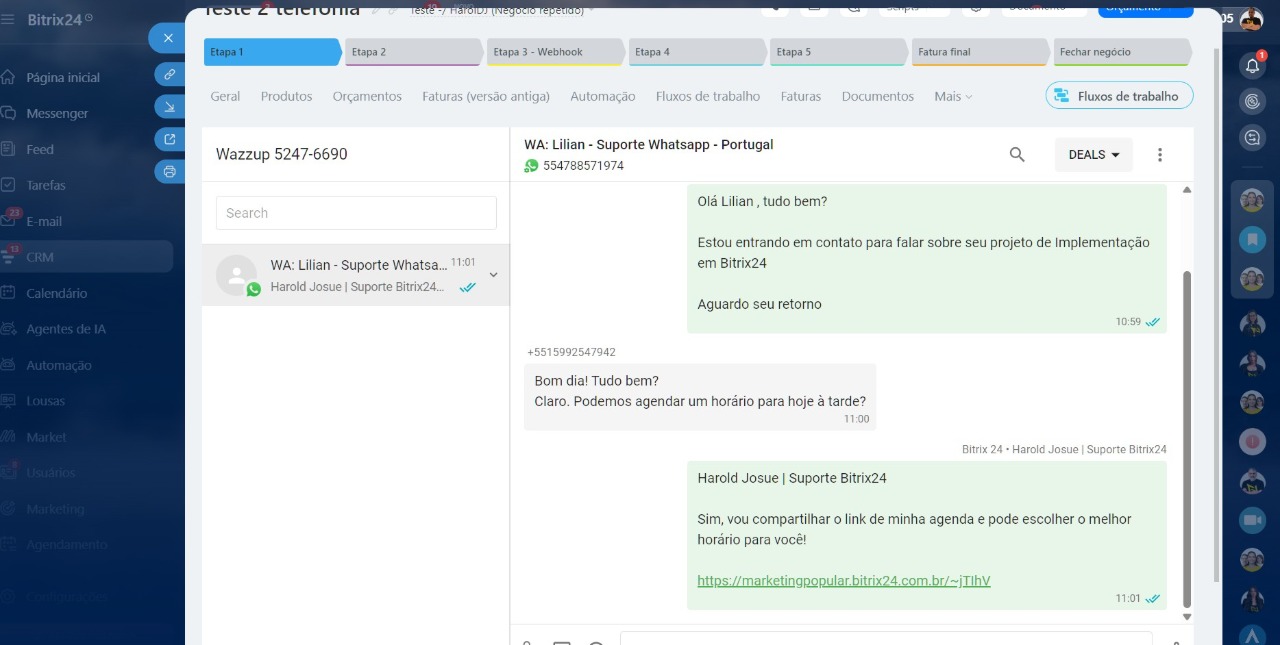Expand the Mais tabs dropdown
The image size is (1280, 645).
coord(953,96)
